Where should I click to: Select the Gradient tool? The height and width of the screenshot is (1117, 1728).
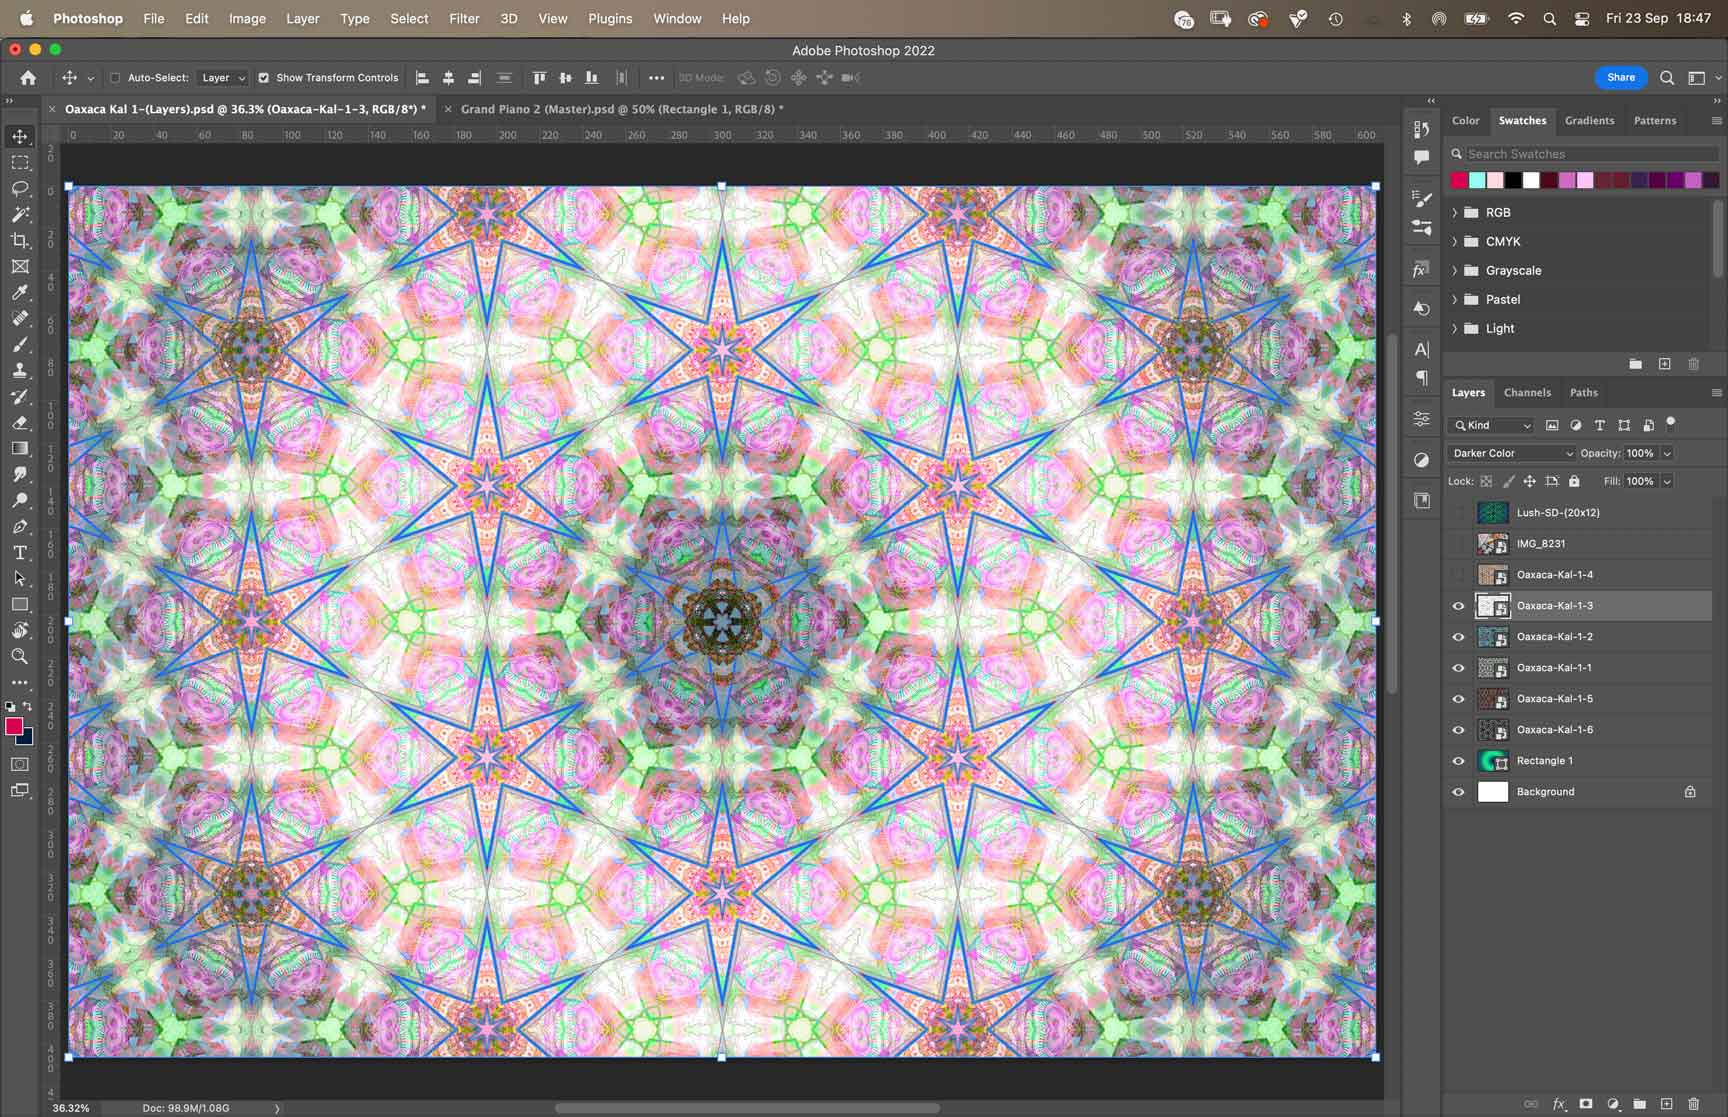pos(20,448)
